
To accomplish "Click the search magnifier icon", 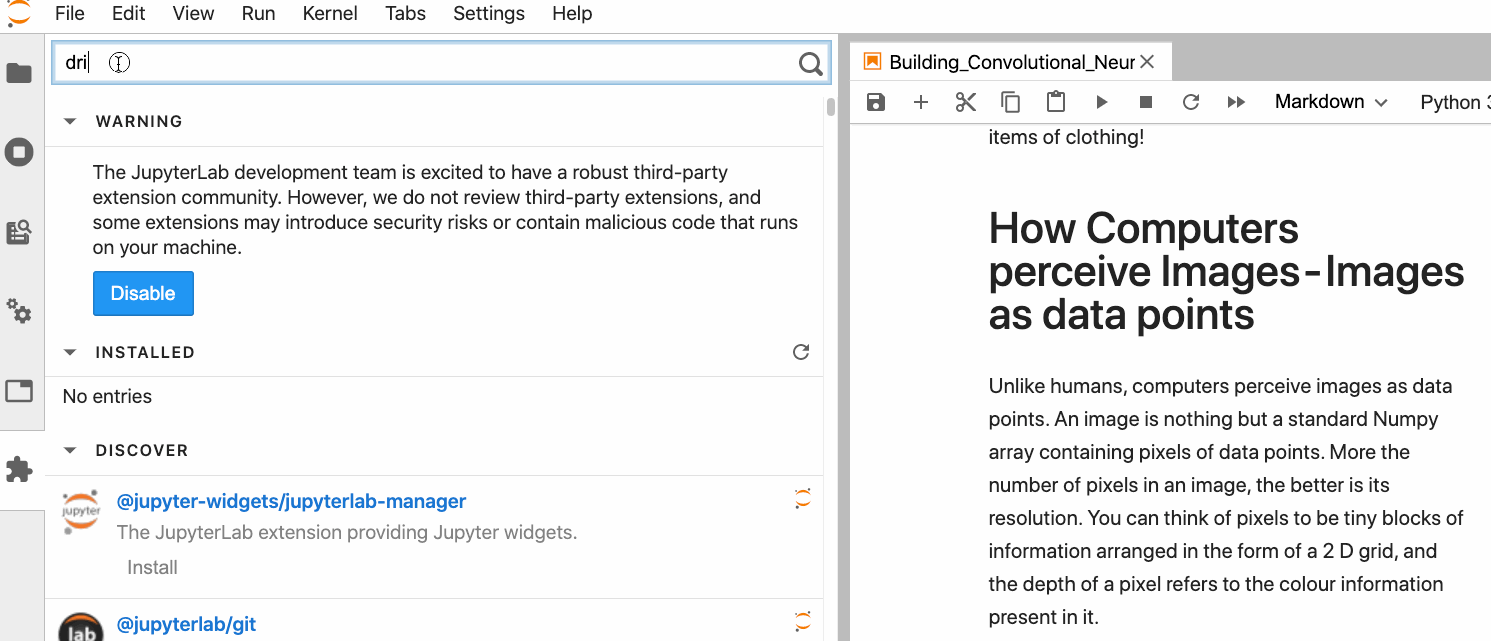I will (x=810, y=65).
